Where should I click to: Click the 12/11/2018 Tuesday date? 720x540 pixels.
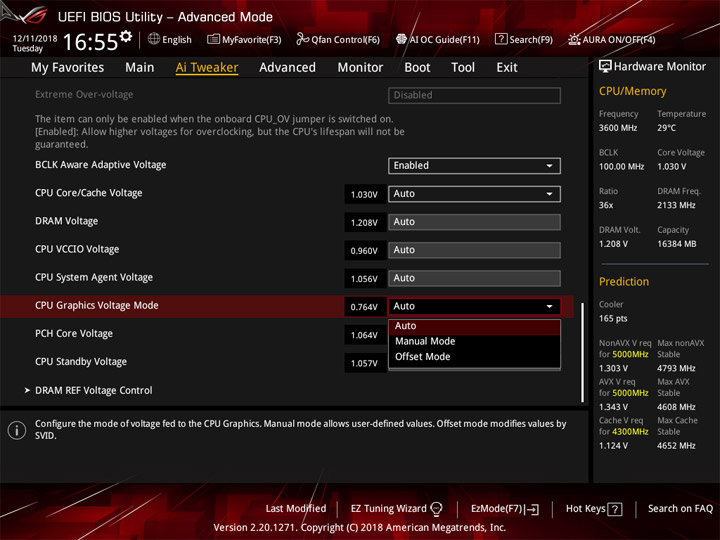(35, 44)
